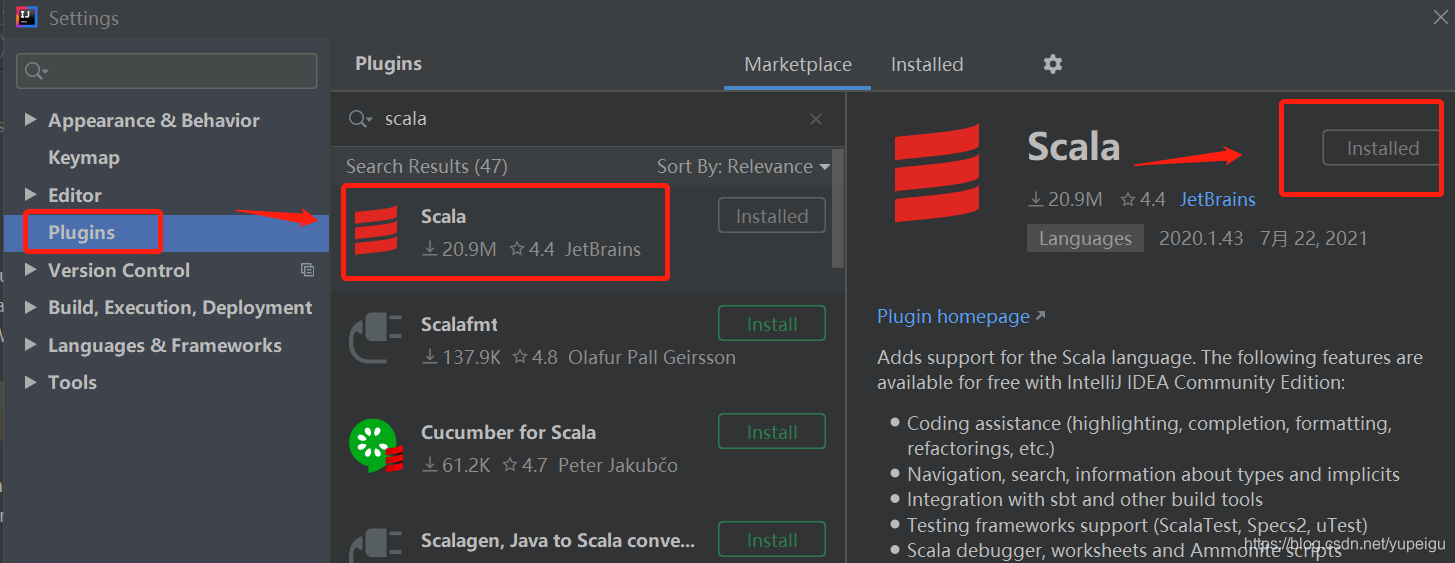The width and height of the screenshot is (1455, 563).
Task: Click into the plugin search field containing scala
Action: tap(590, 119)
